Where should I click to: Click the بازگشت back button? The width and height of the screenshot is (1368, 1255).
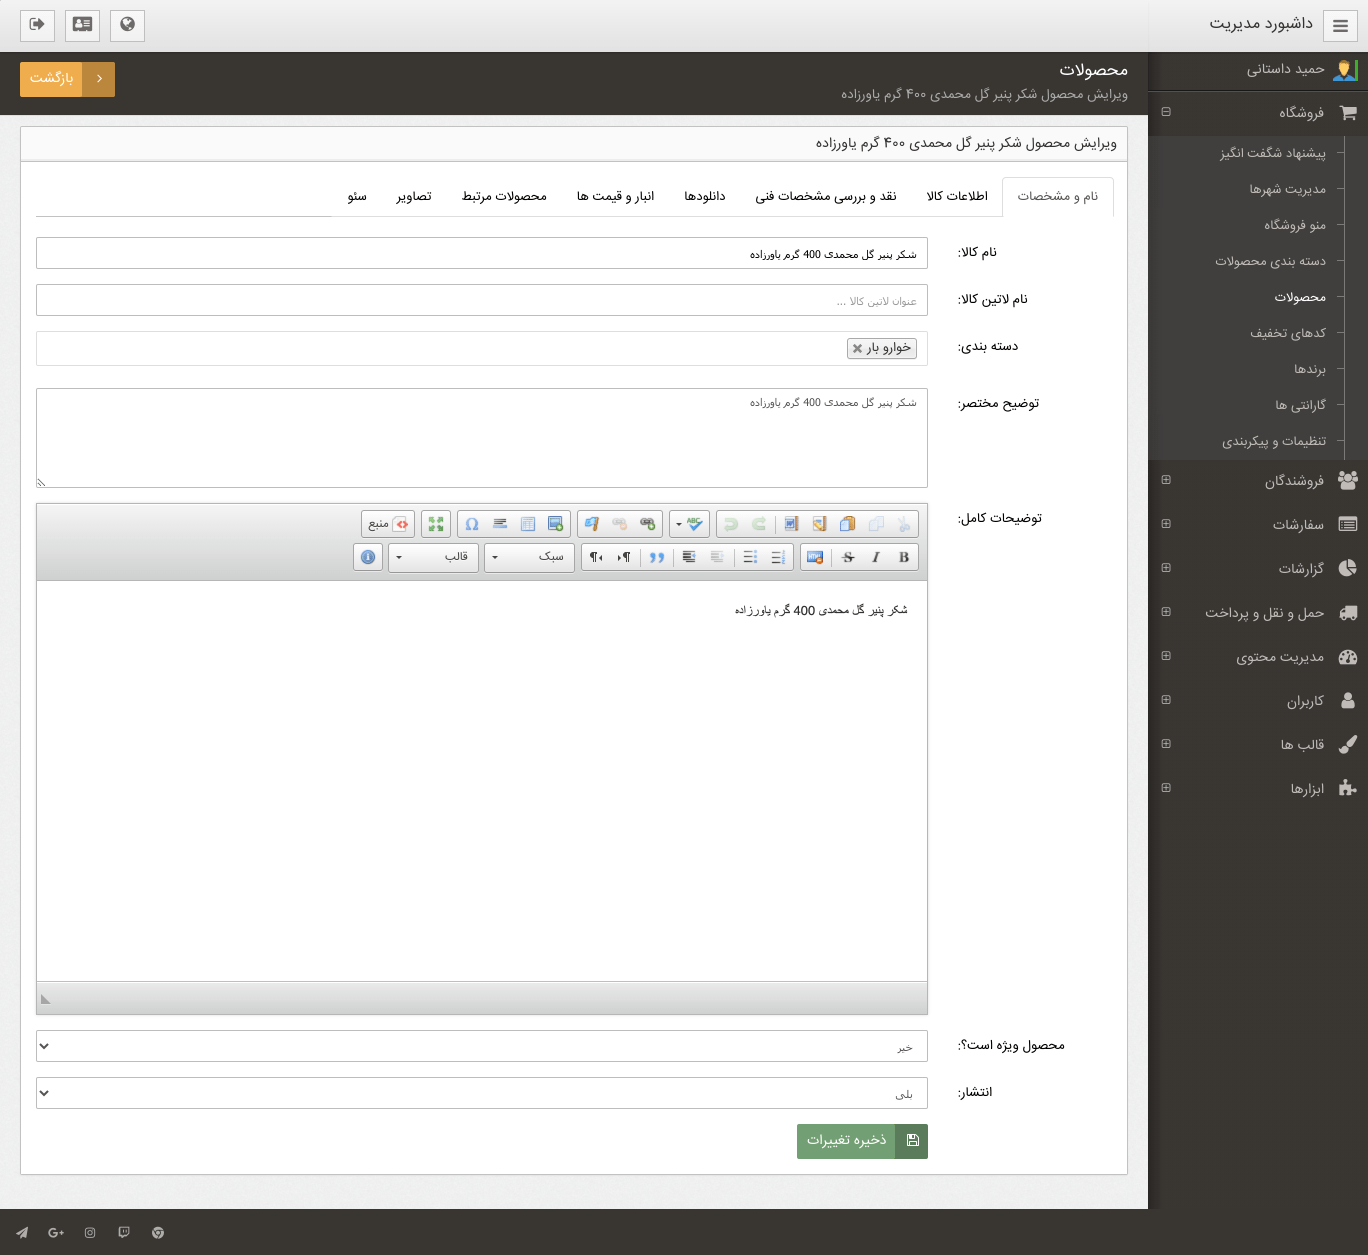pos(67,79)
